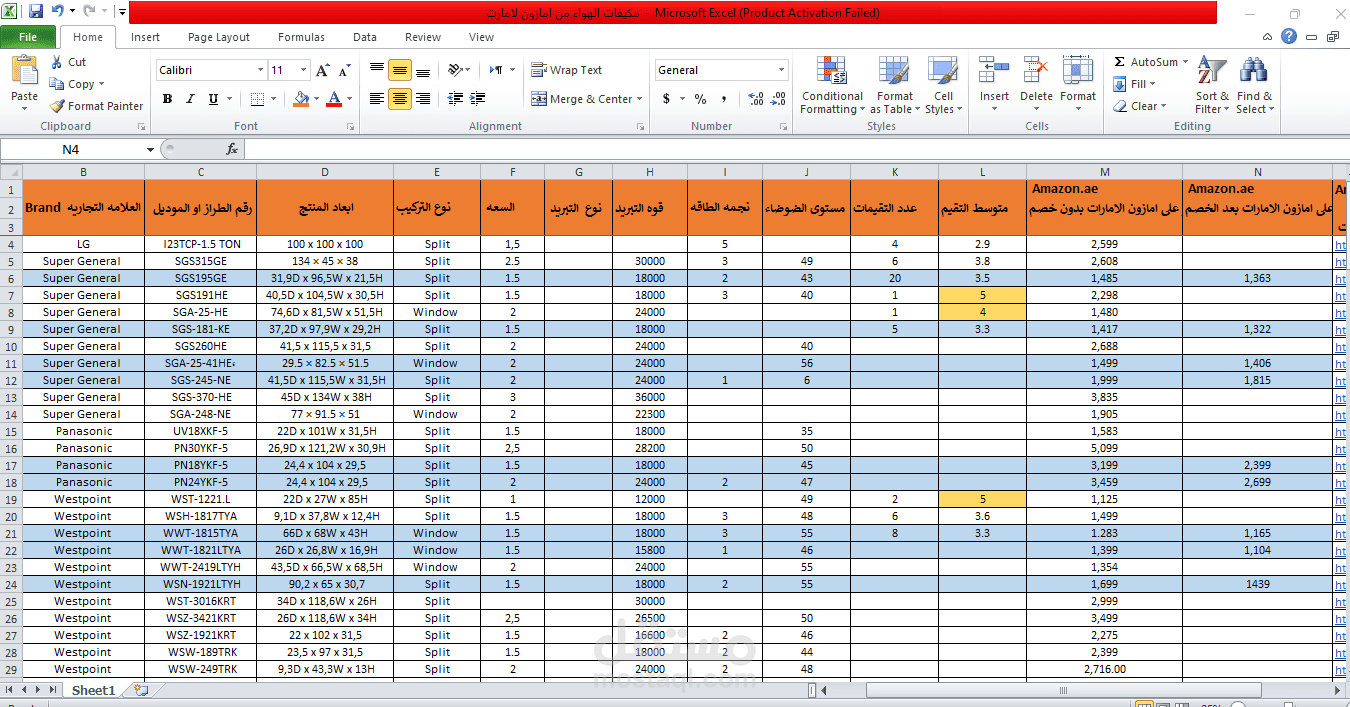The height and width of the screenshot is (707, 1350).
Task: Switch to the Data tab
Action: coord(365,37)
